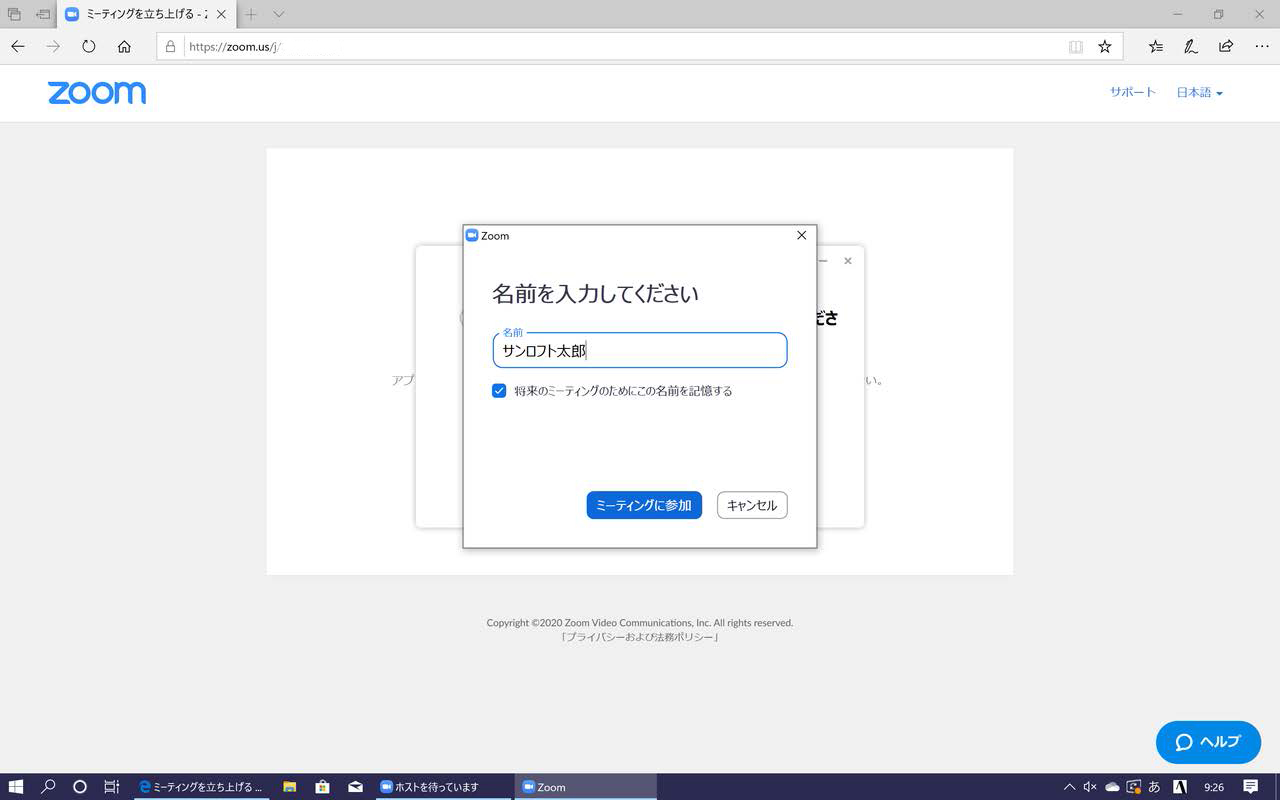The height and width of the screenshot is (800, 1280).
Task: Switch to ホストを待っています taskbar window
Action: [x=444, y=787]
